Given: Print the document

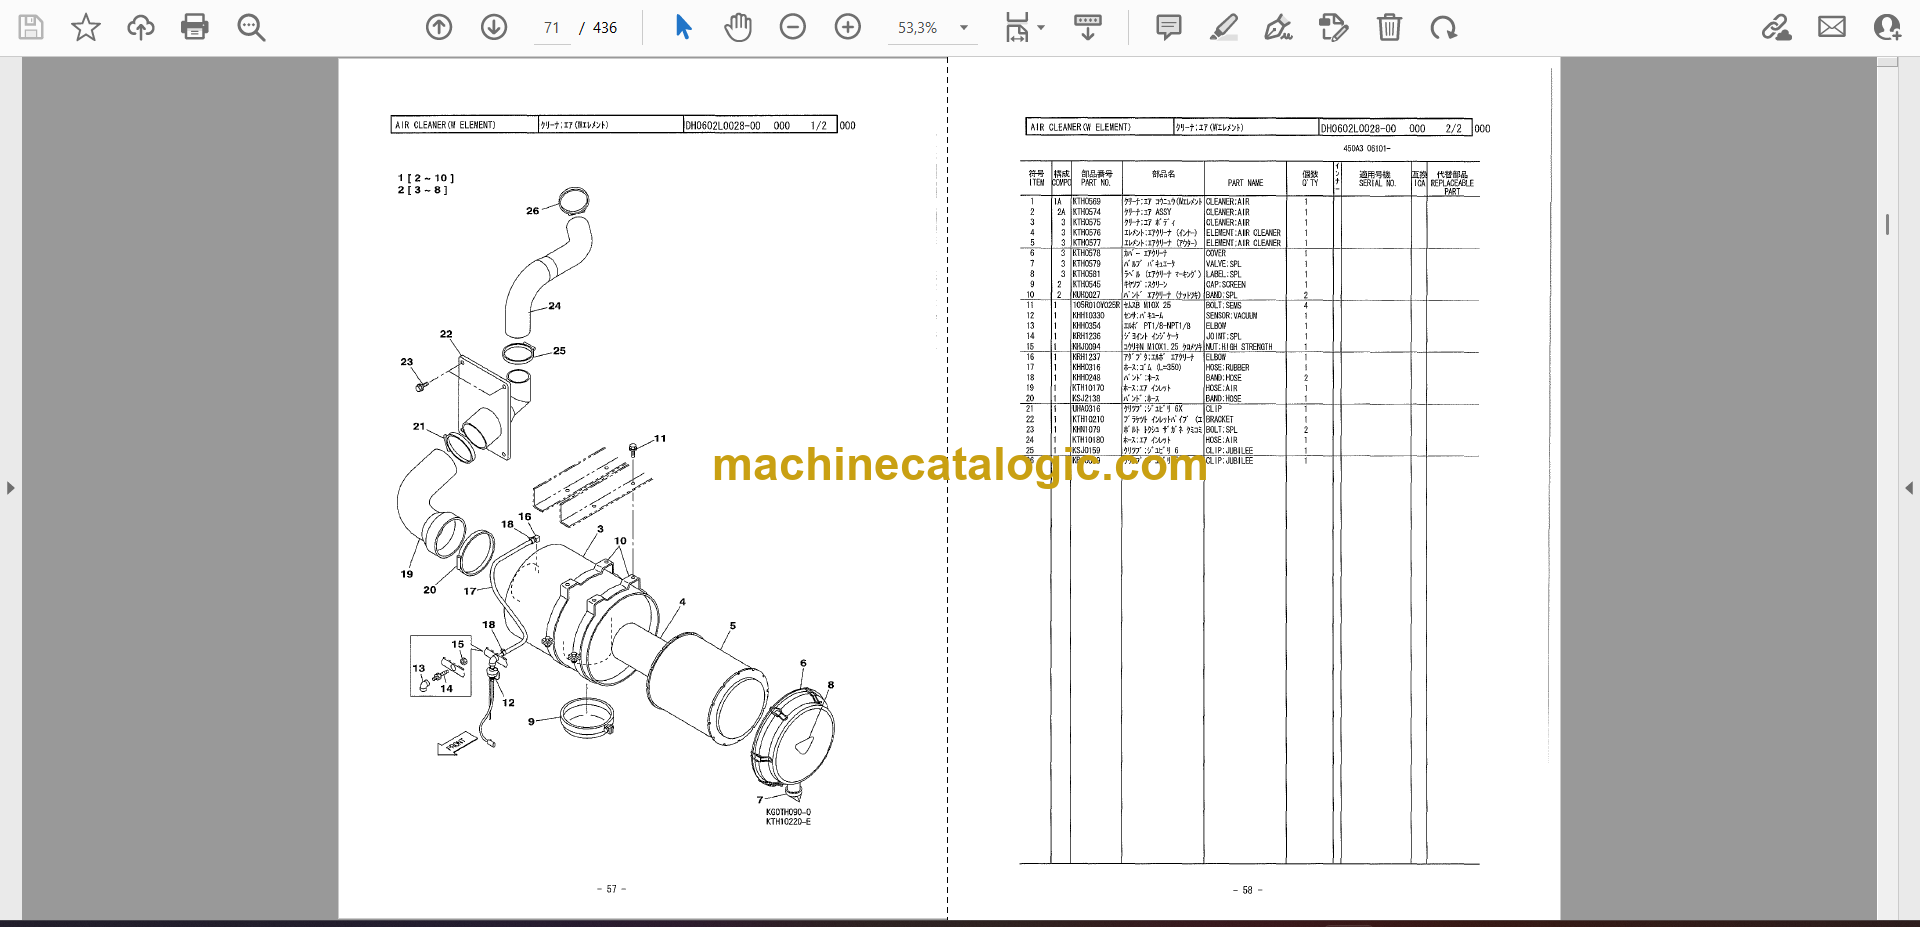Looking at the screenshot, I should point(195,27).
